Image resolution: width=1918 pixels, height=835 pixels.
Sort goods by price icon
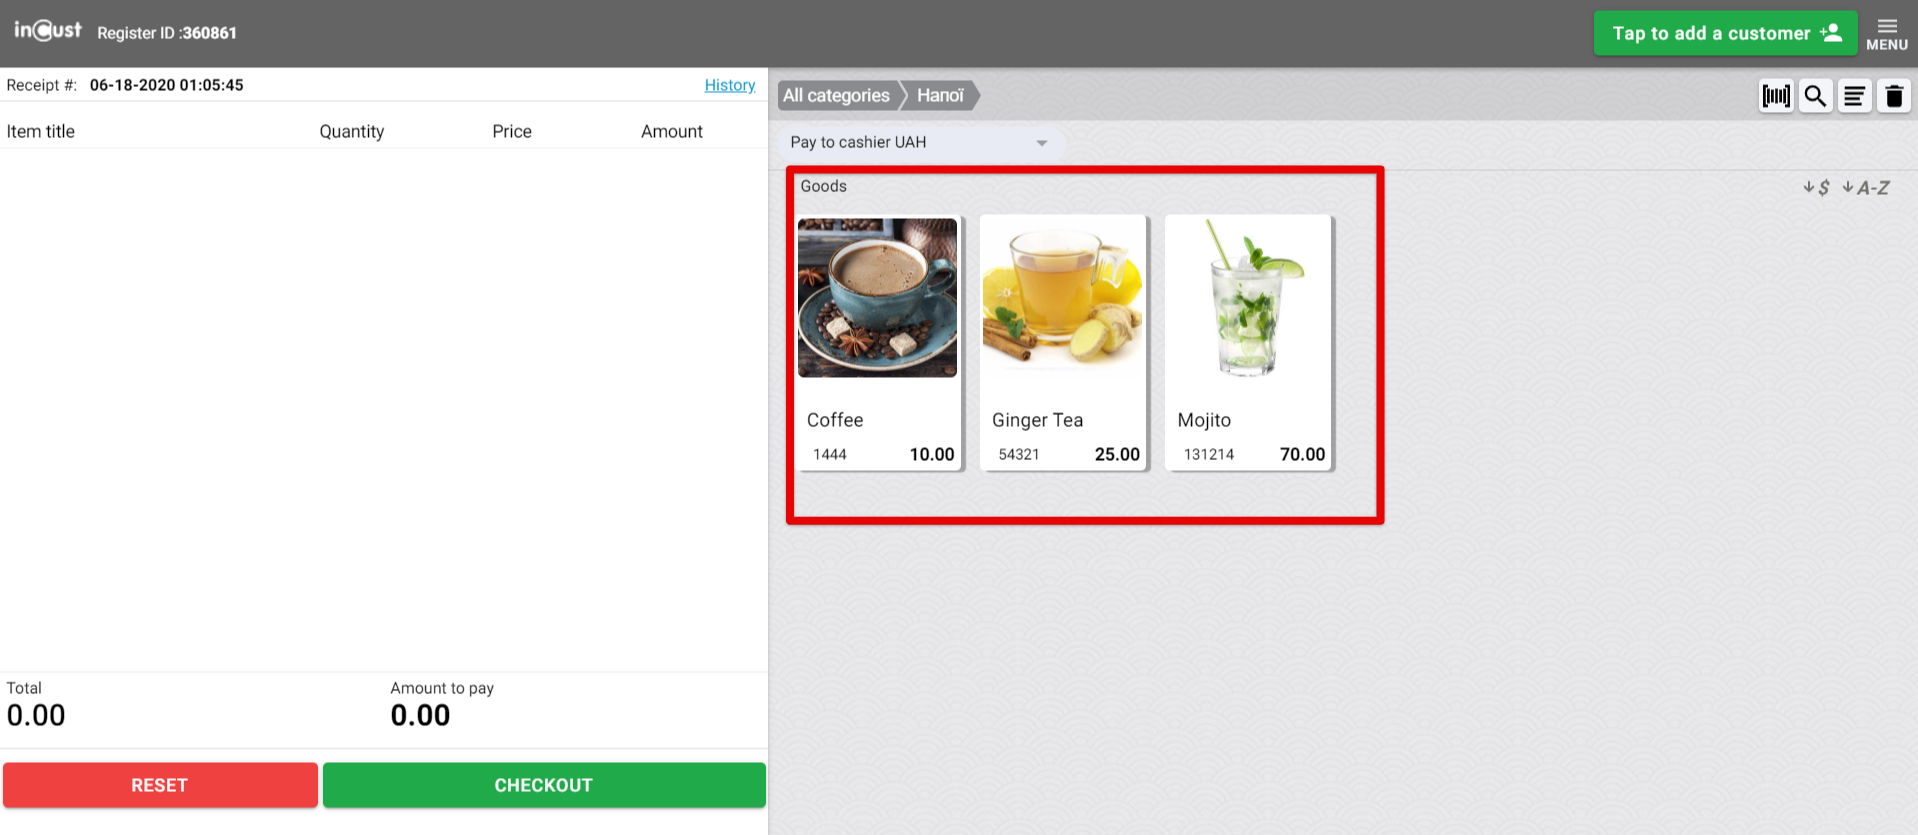pyautogui.click(x=1816, y=188)
